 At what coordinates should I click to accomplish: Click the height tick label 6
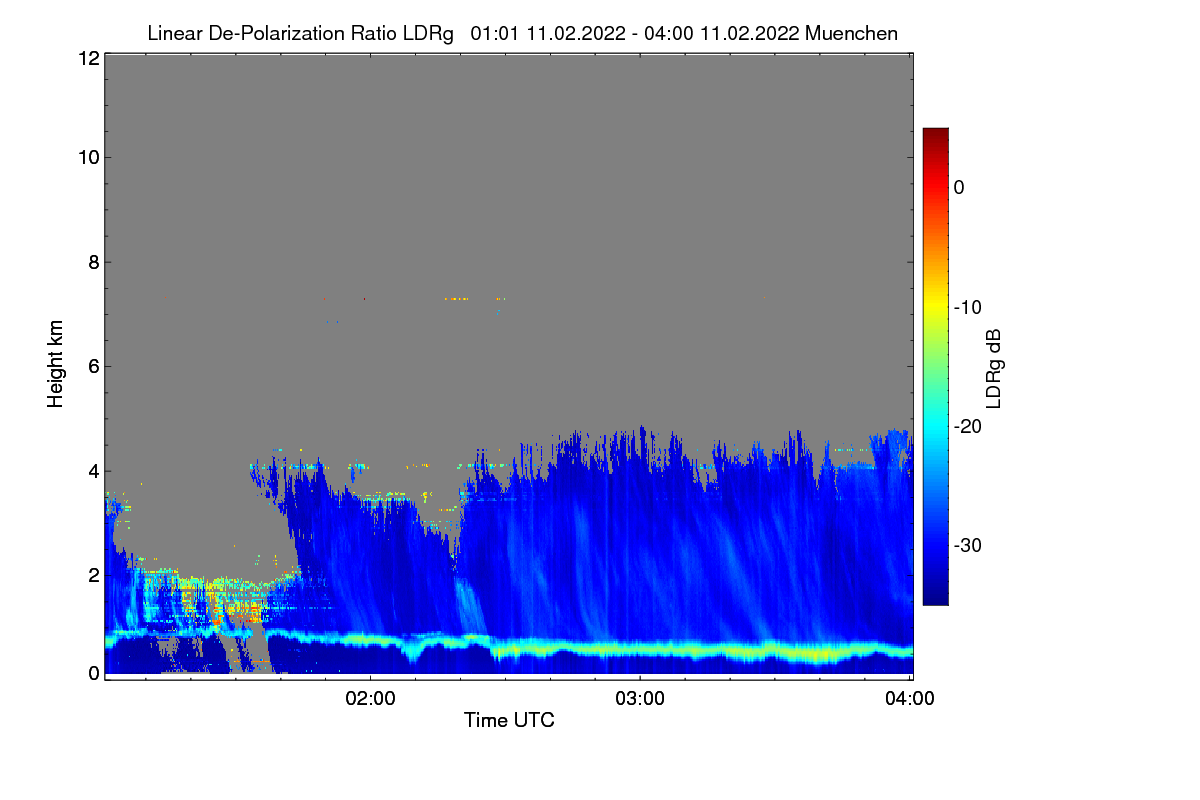(93, 366)
